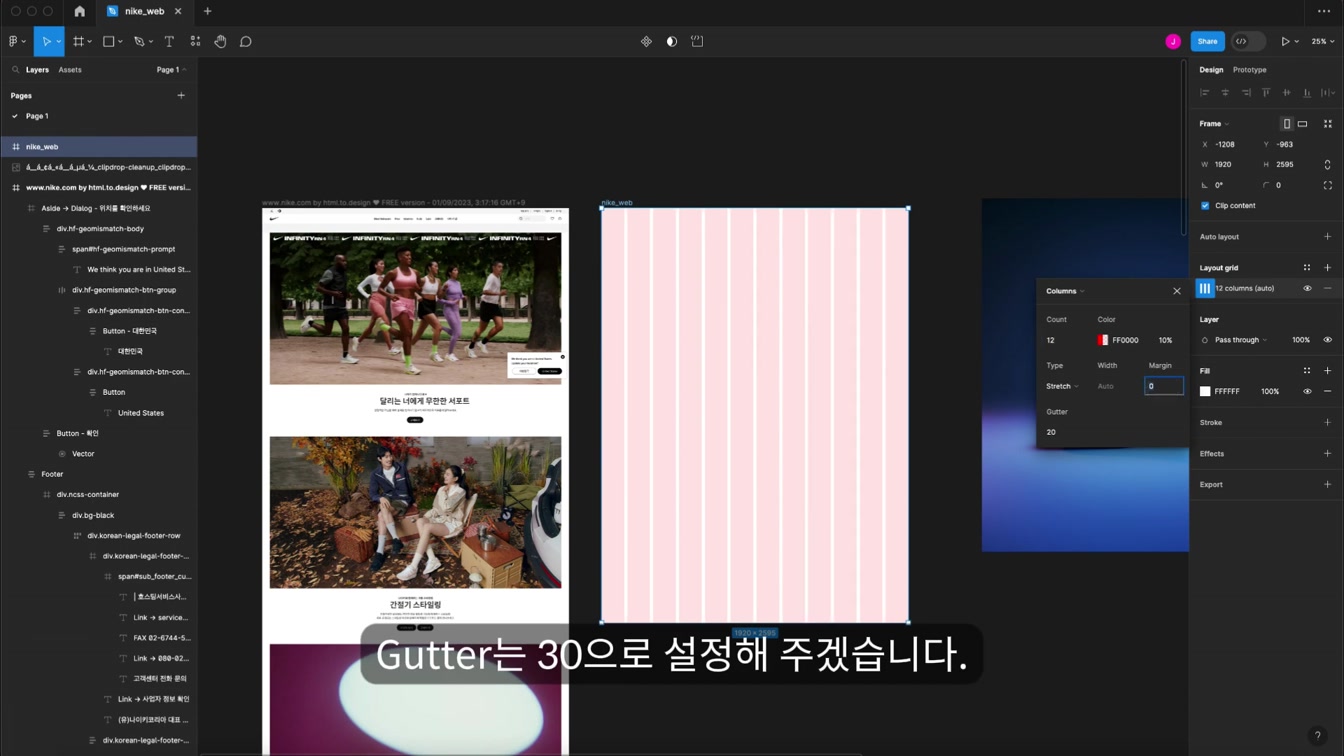Image resolution: width=1344 pixels, height=756 pixels.
Task: Click Align bottom icon
Action: (x=1307, y=93)
